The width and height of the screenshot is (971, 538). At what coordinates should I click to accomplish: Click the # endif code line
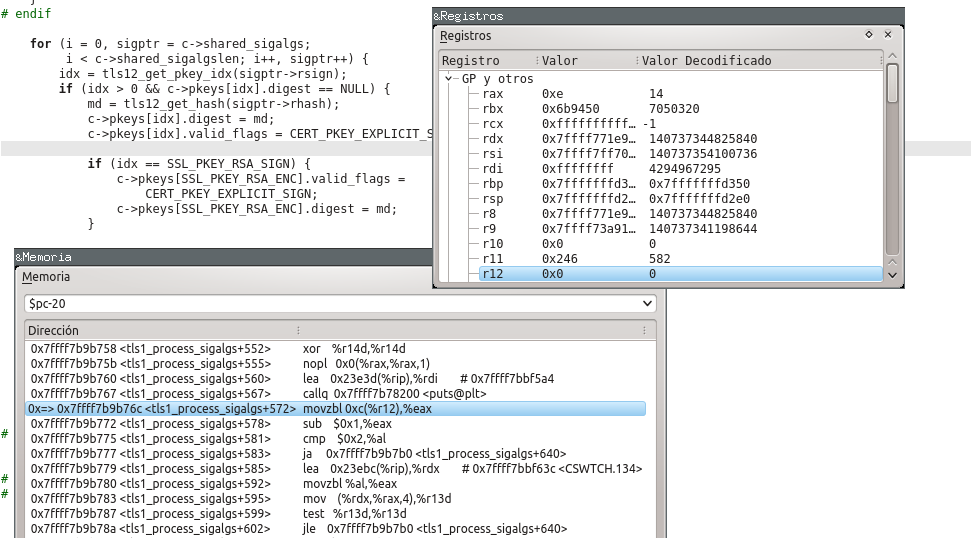pos(26,14)
